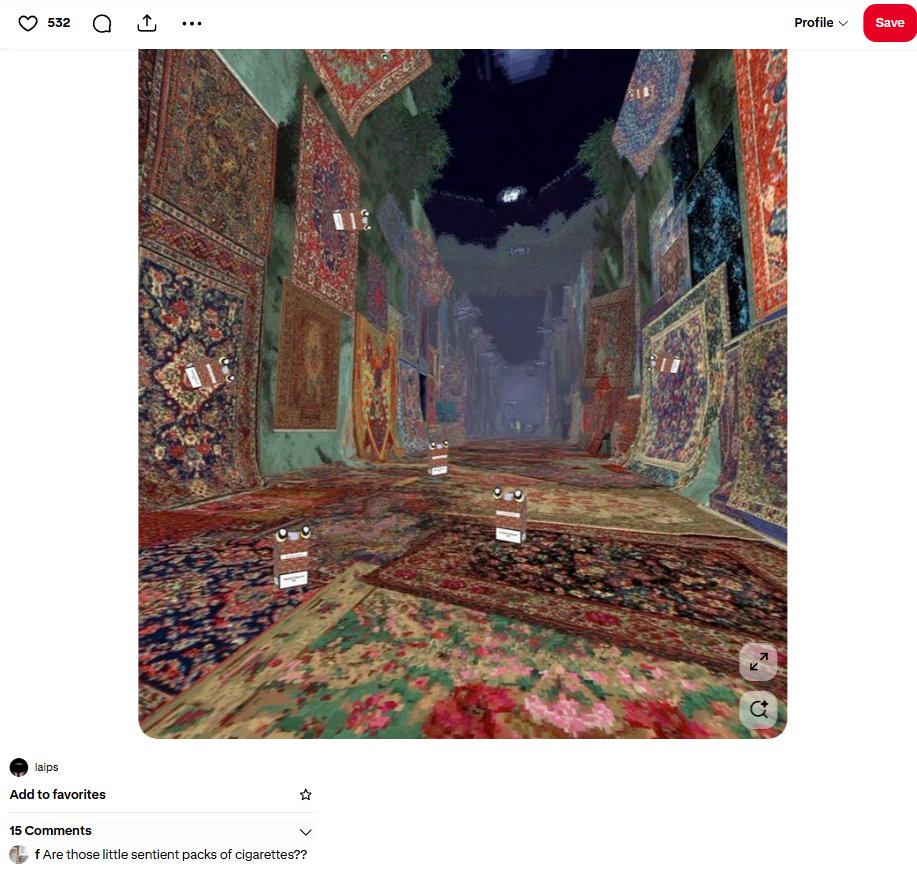Like the pin with the heart icon
This screenshot has width=917, height=883.
tap(27, 23)
